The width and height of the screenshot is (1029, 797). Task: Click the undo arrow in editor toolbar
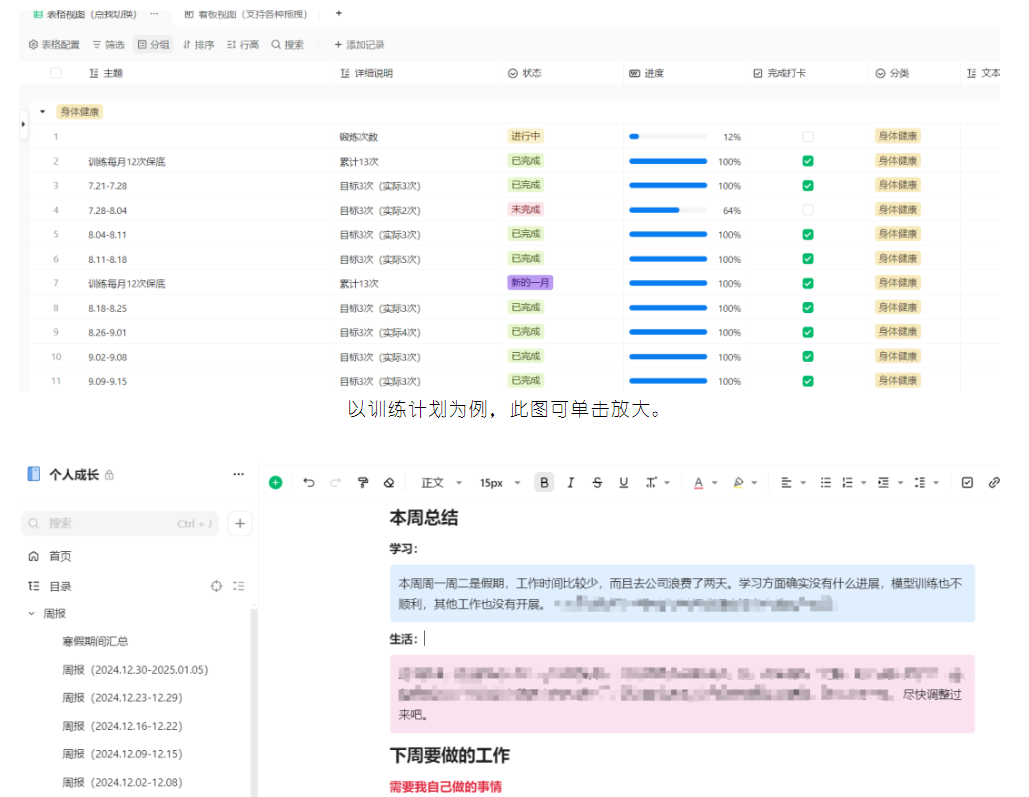click(x=309, y=483)
